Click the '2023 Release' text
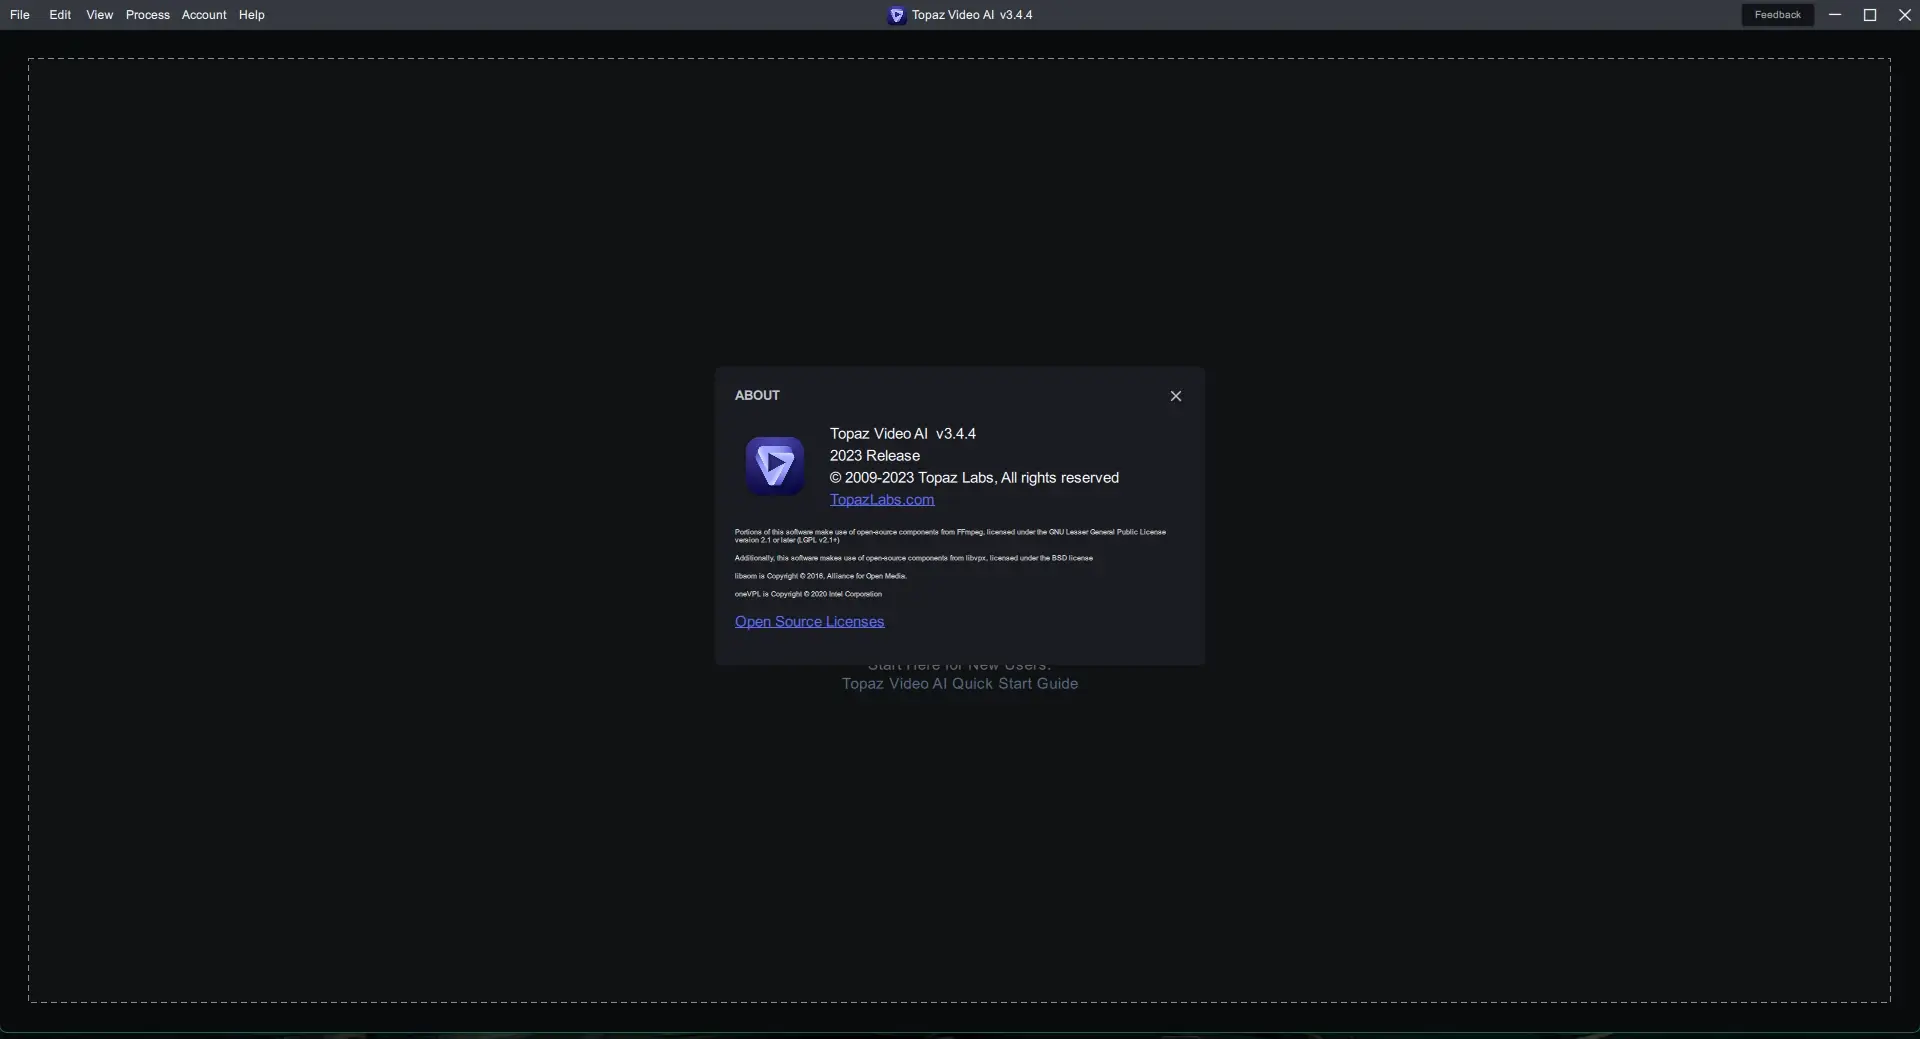 (875, 456)
